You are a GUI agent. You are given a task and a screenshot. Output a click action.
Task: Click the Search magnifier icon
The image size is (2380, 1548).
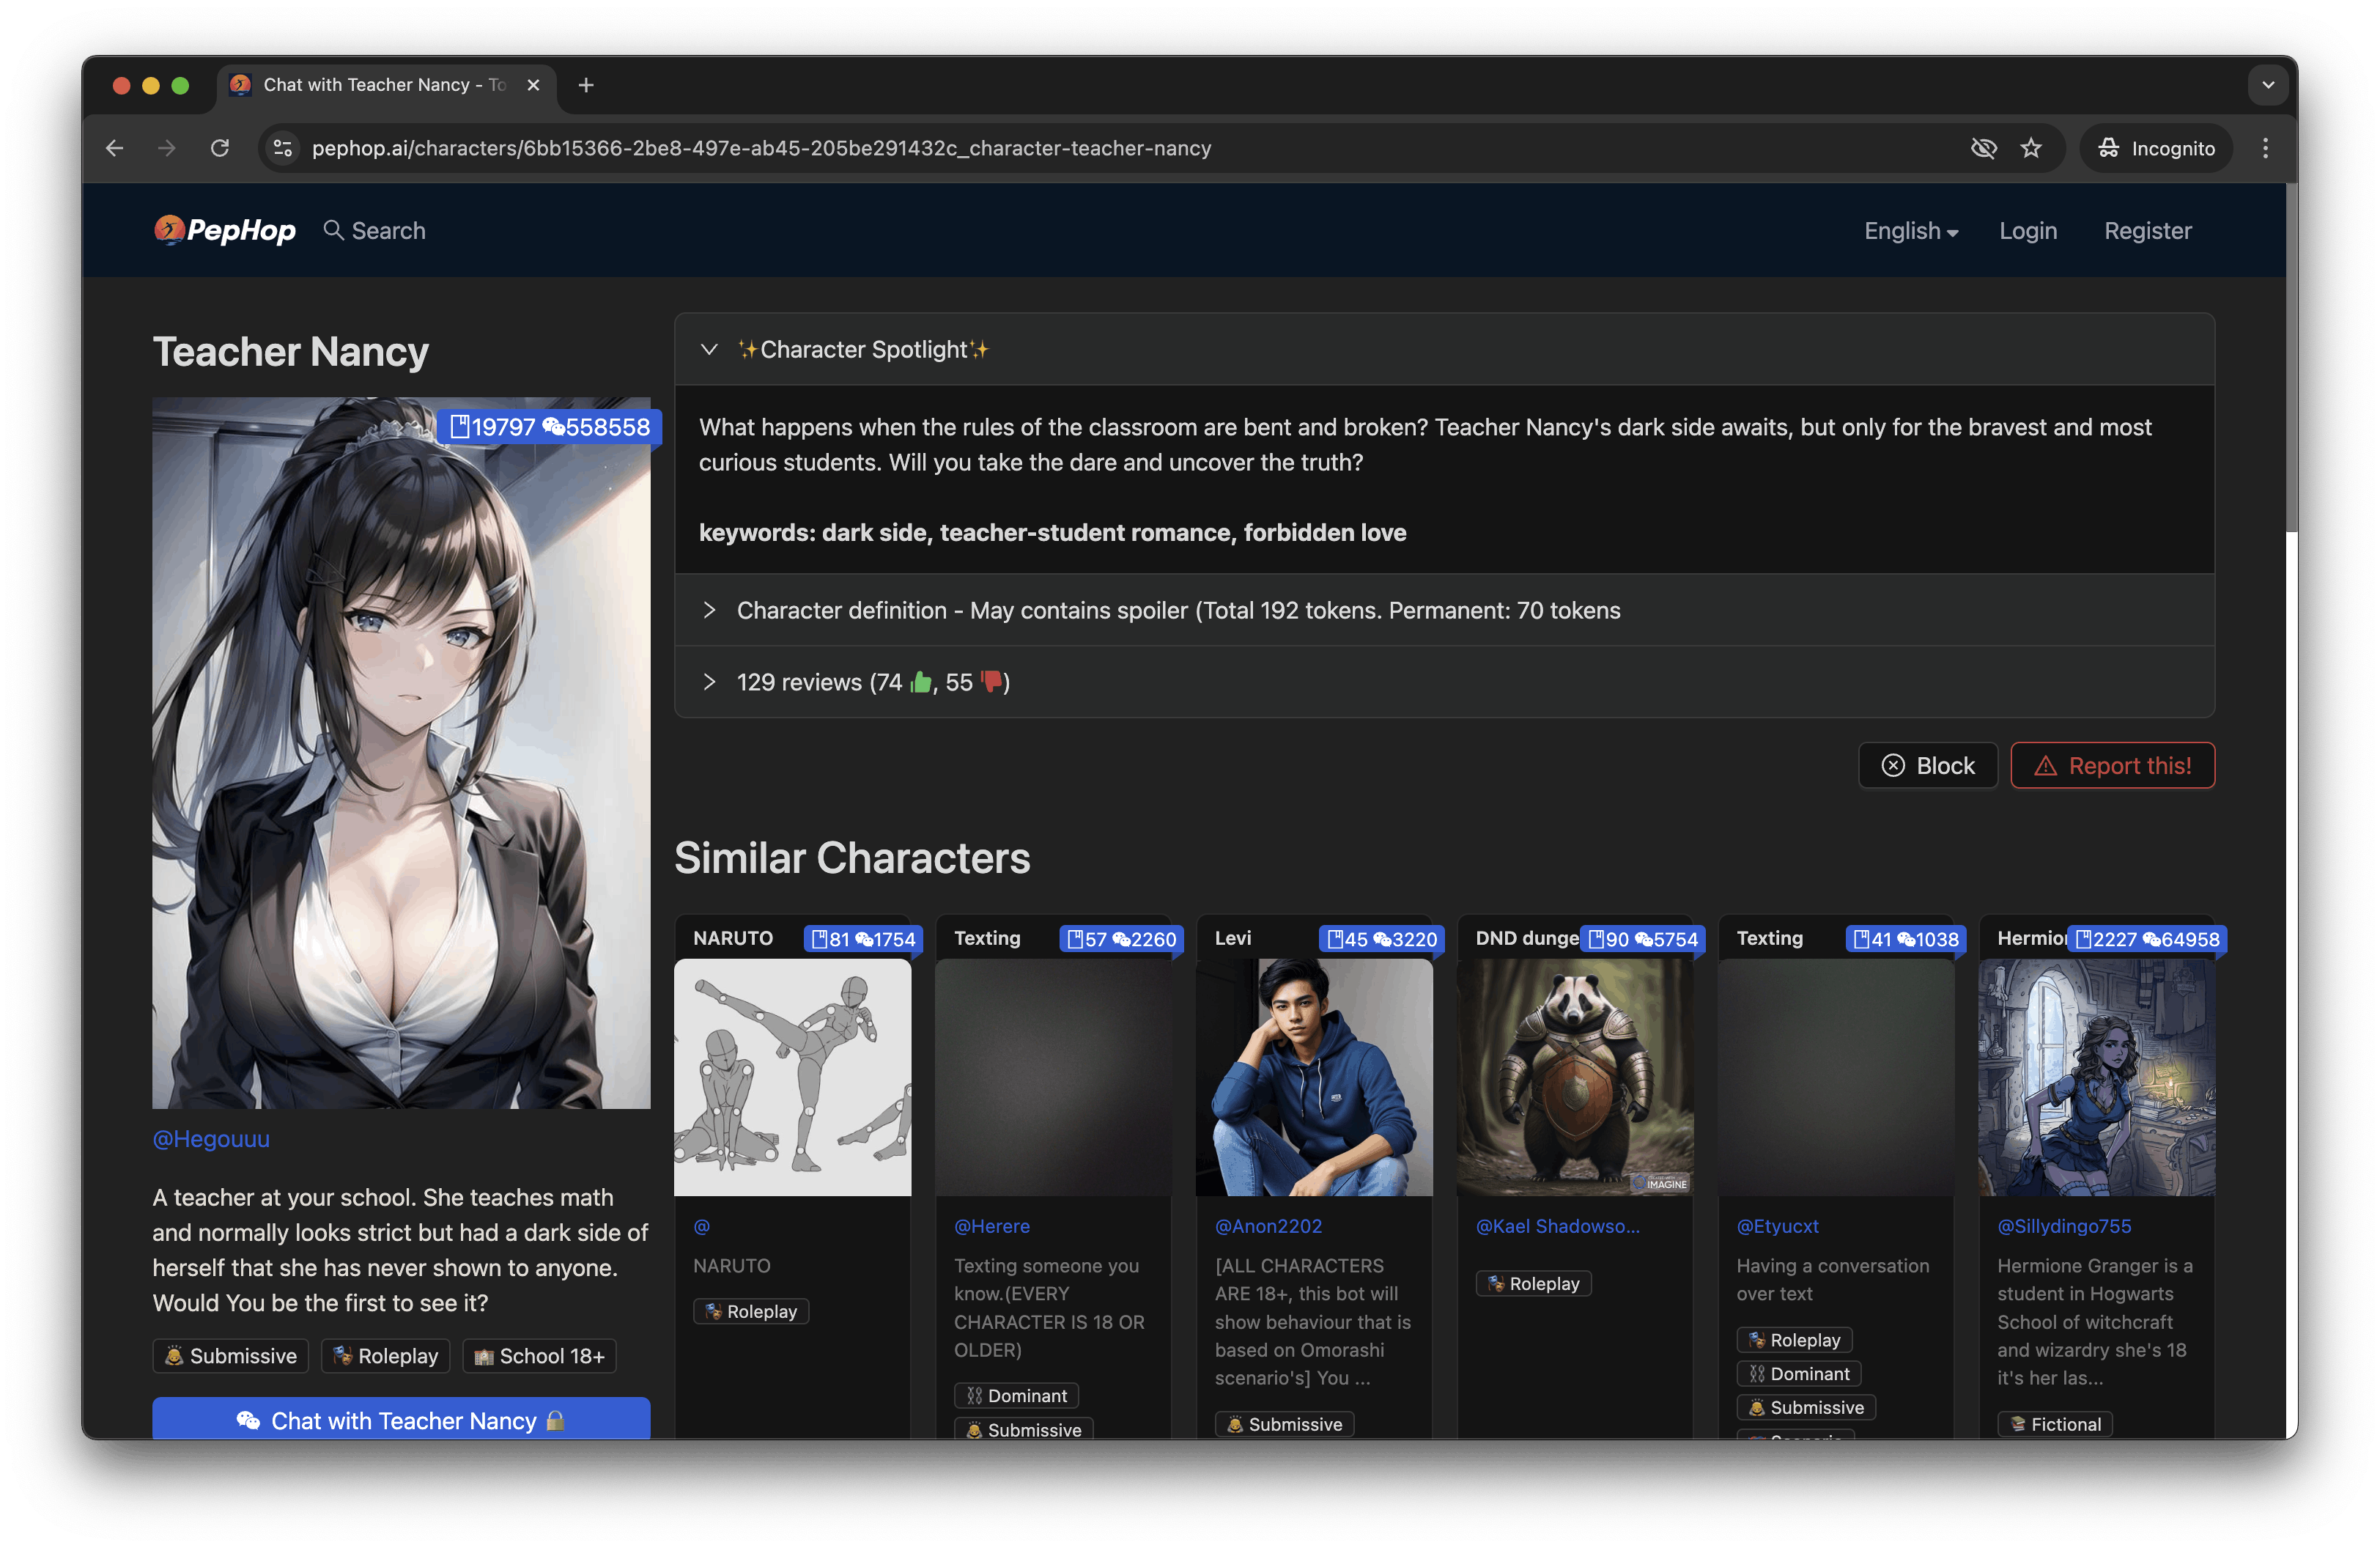point(333,230)
